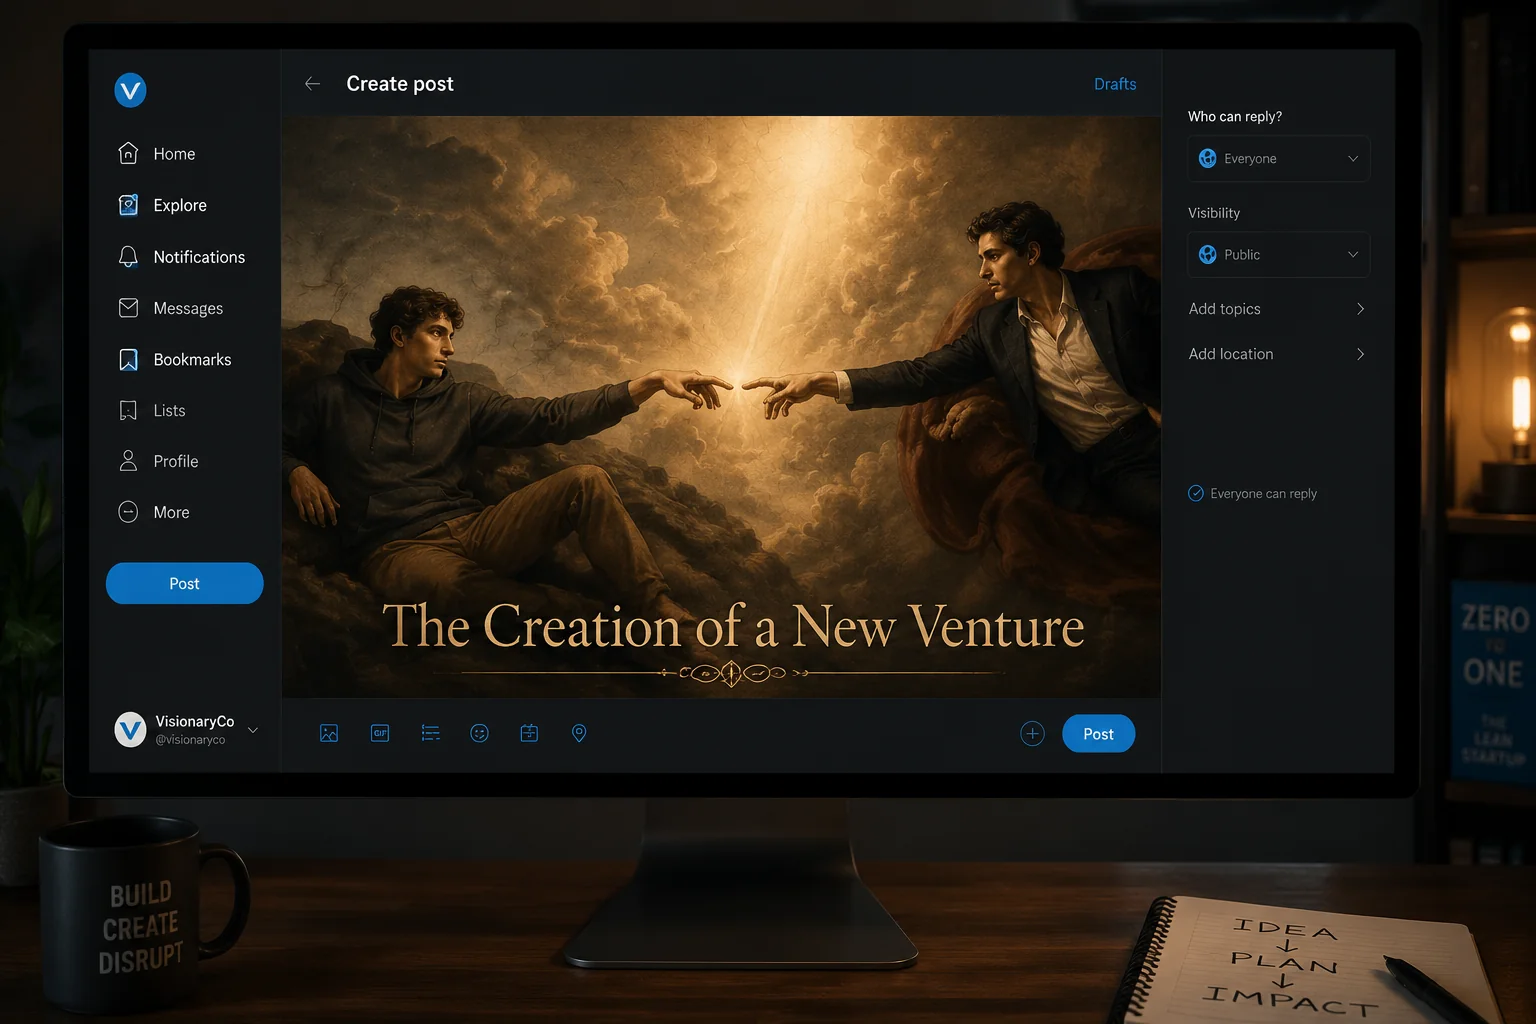Click the Drafts link
Screen dimensions: 1536x1024
1115,84
